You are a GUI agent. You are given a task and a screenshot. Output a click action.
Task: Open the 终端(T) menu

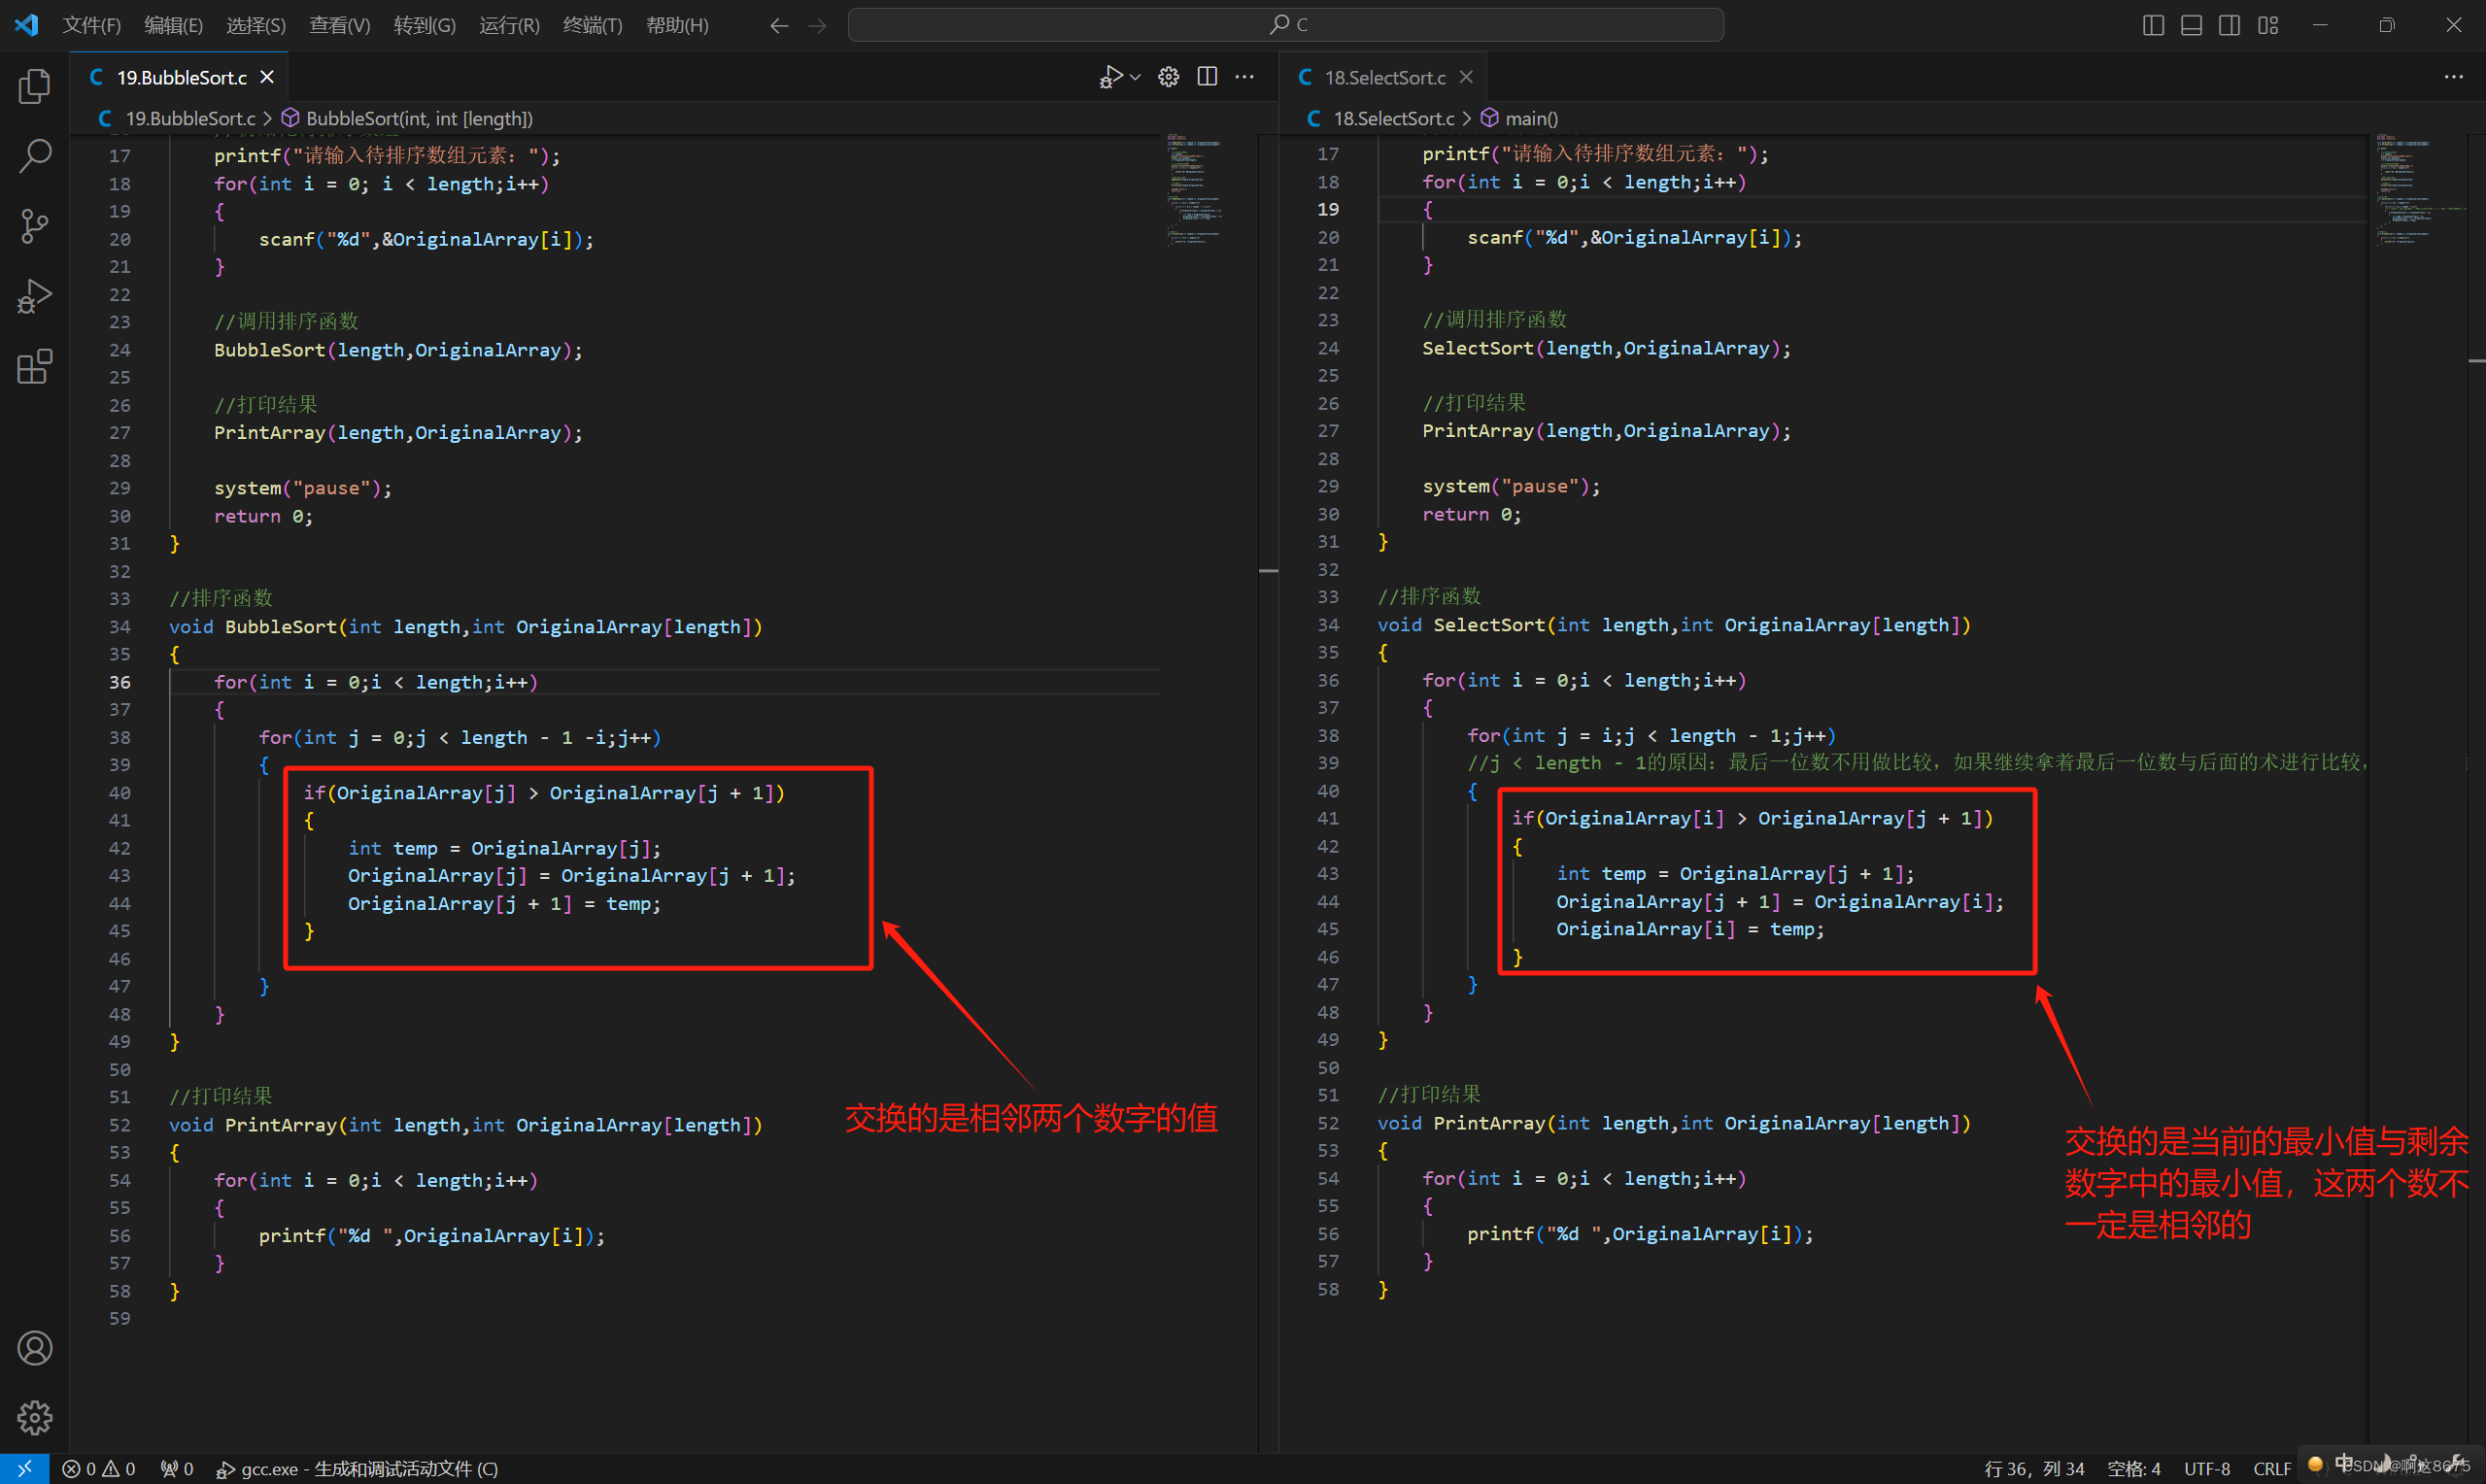(x=592, y=25)
